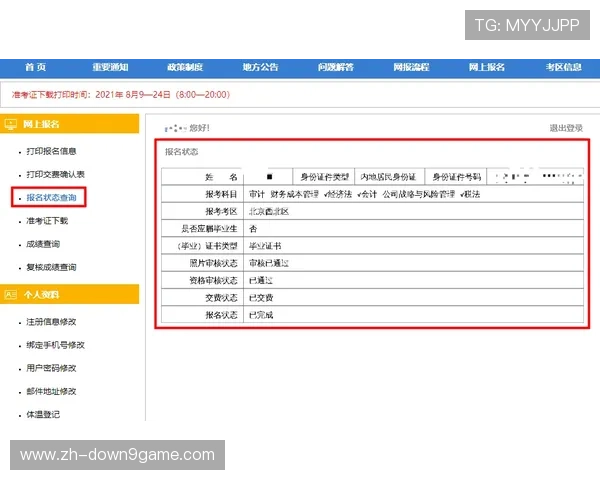
Task: Click the 审核已通过 photo review status
Action: pyautogui.click(x=269, y=263)
